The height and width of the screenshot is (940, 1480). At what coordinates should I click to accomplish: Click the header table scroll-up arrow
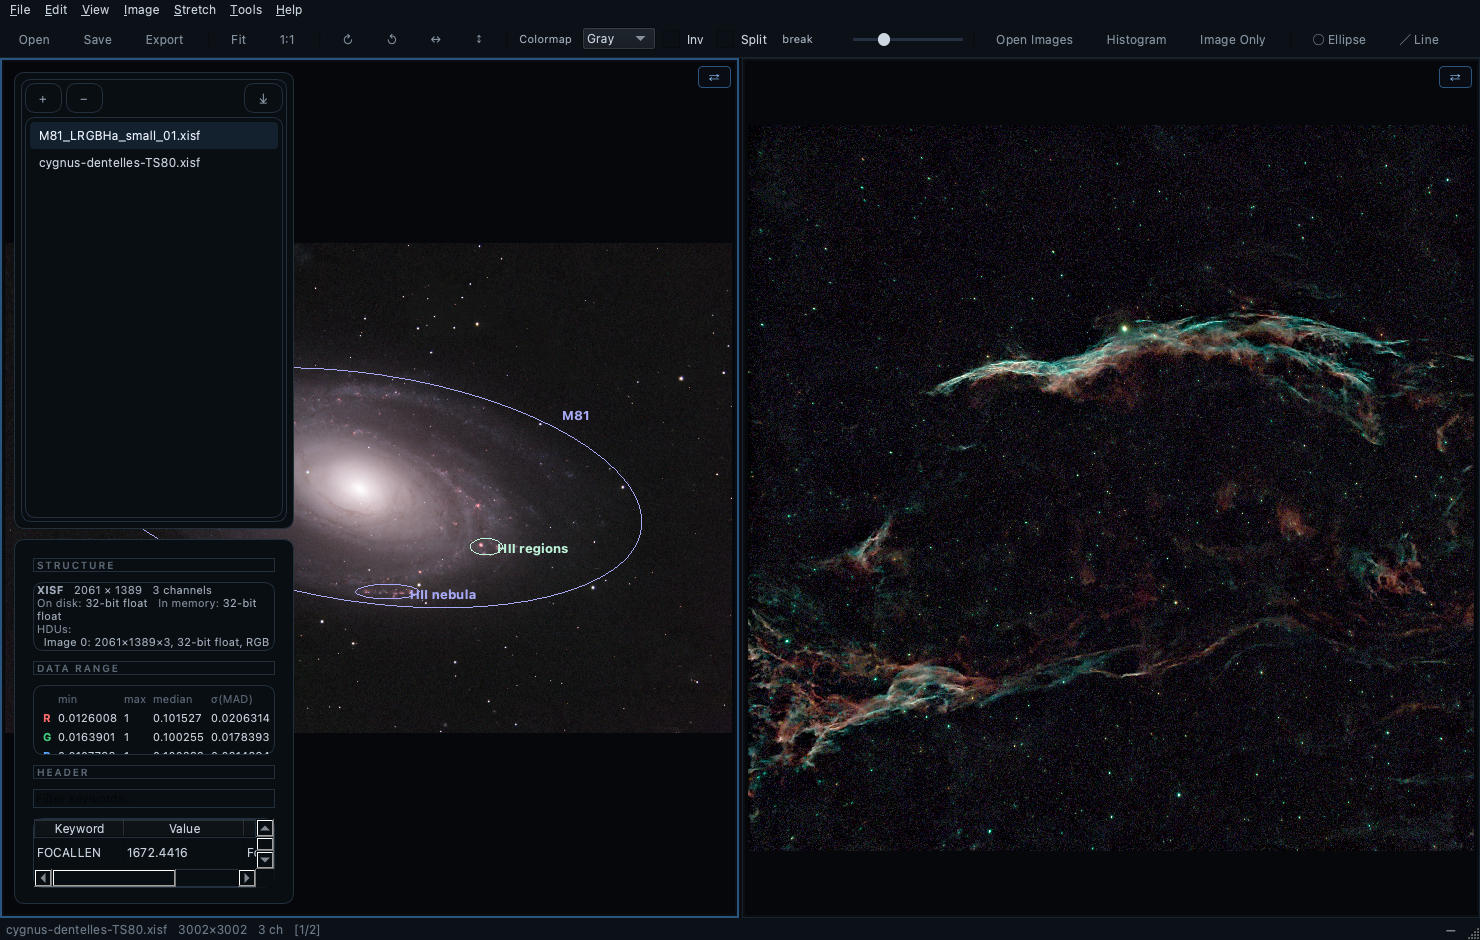point(265,828)
